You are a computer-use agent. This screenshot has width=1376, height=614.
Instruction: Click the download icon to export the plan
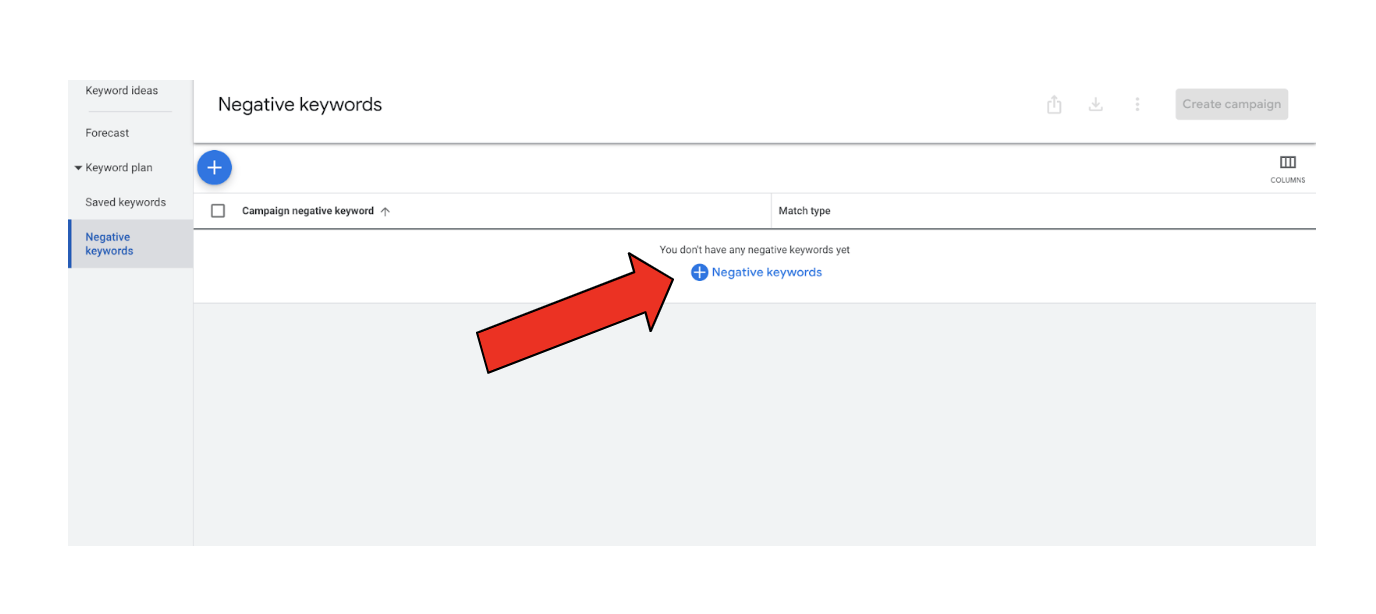coord(1095,104)
